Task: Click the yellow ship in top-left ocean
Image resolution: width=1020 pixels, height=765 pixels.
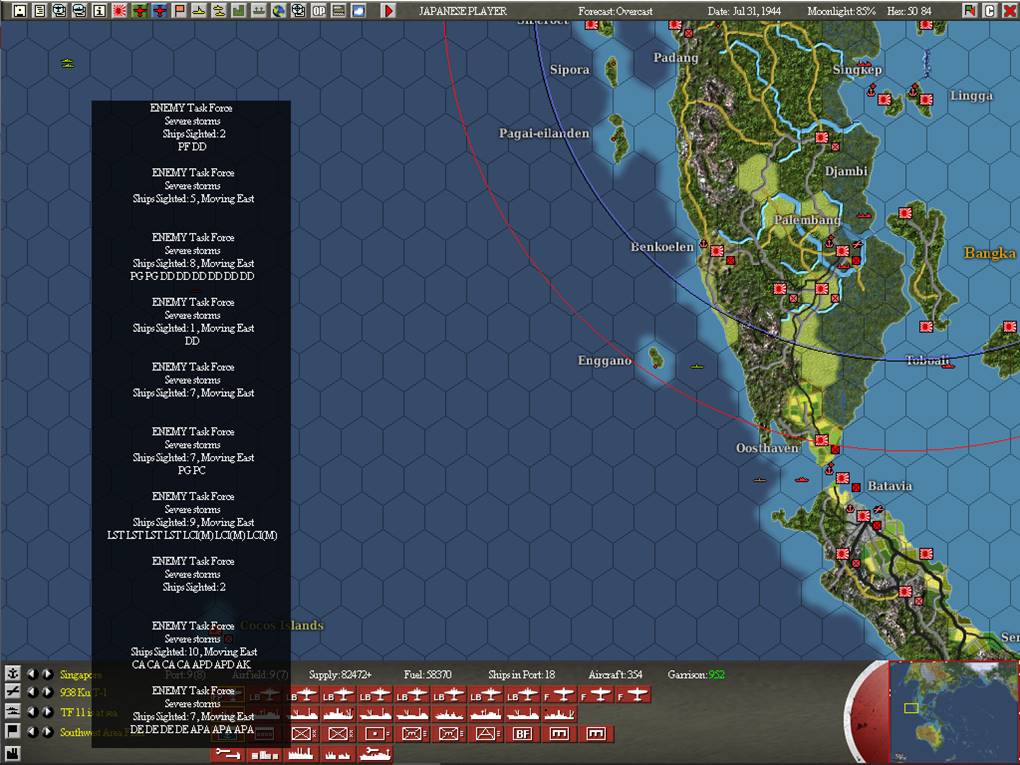Action: 68,63
